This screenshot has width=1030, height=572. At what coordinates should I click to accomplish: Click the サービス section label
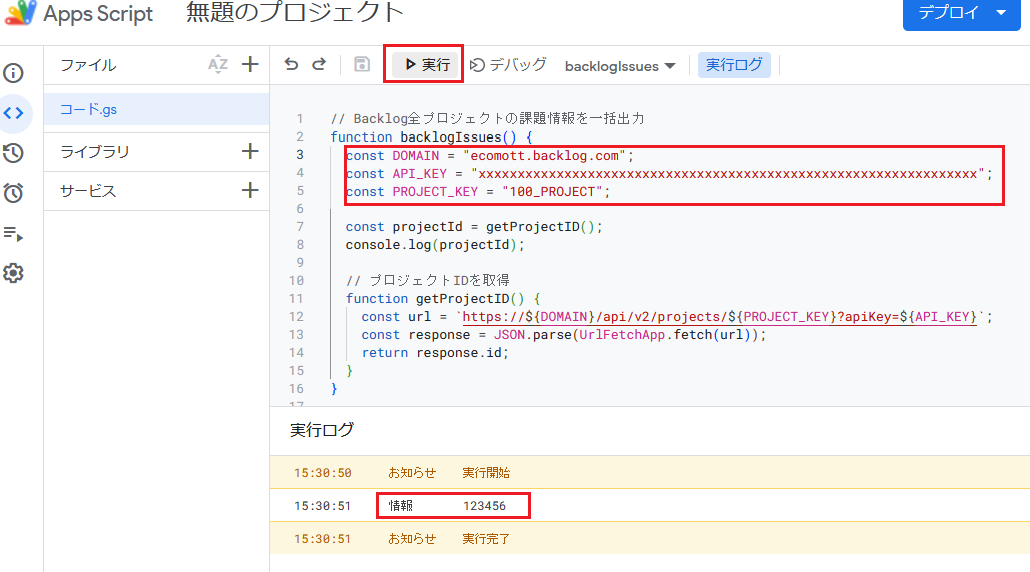(x=88, y=191)
